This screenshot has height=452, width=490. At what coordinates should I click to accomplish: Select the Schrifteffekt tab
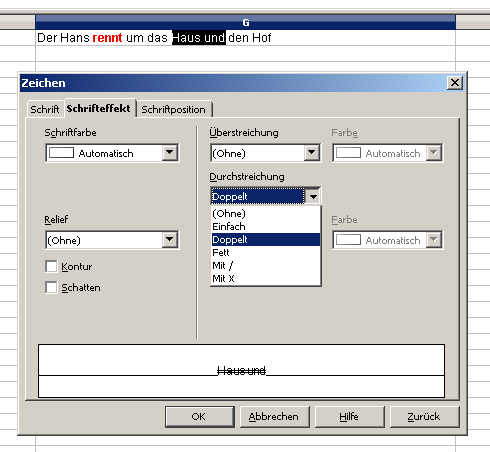(x=99, y=108)
